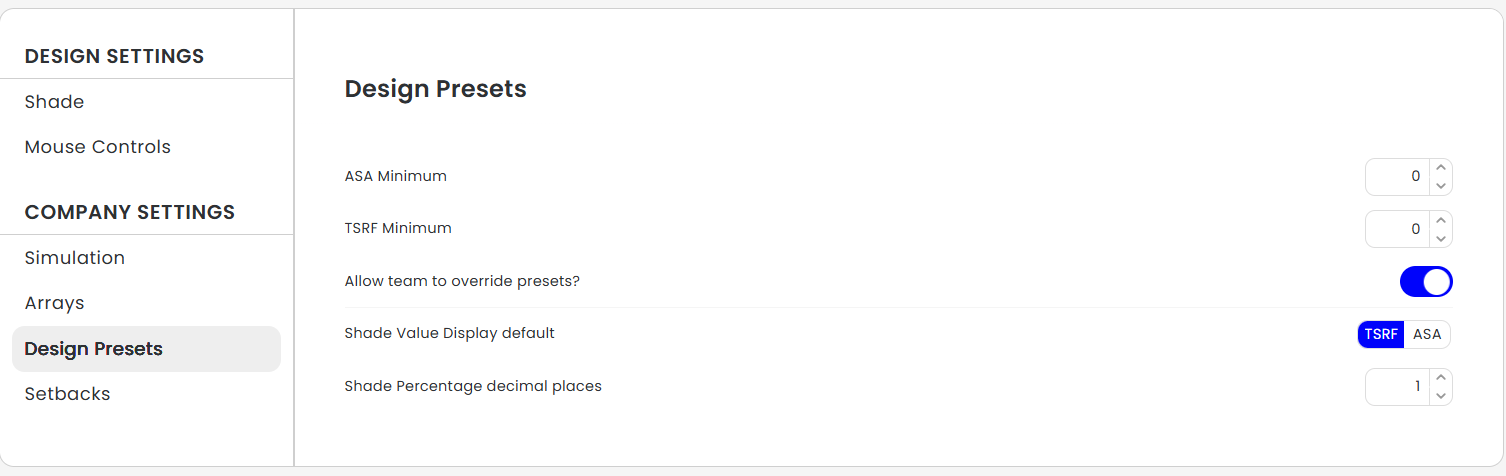Increment TSRF Minimum using up arrow
The width and height of the screenshot is (1506, 476).
(1440, 220)
